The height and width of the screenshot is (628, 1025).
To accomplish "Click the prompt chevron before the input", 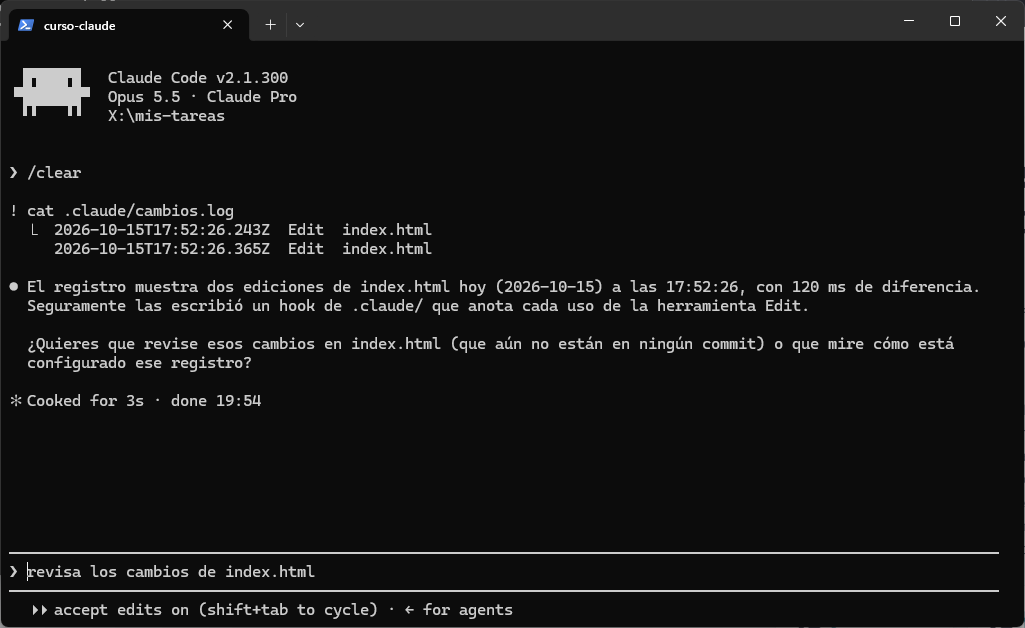I will [14, 572].
